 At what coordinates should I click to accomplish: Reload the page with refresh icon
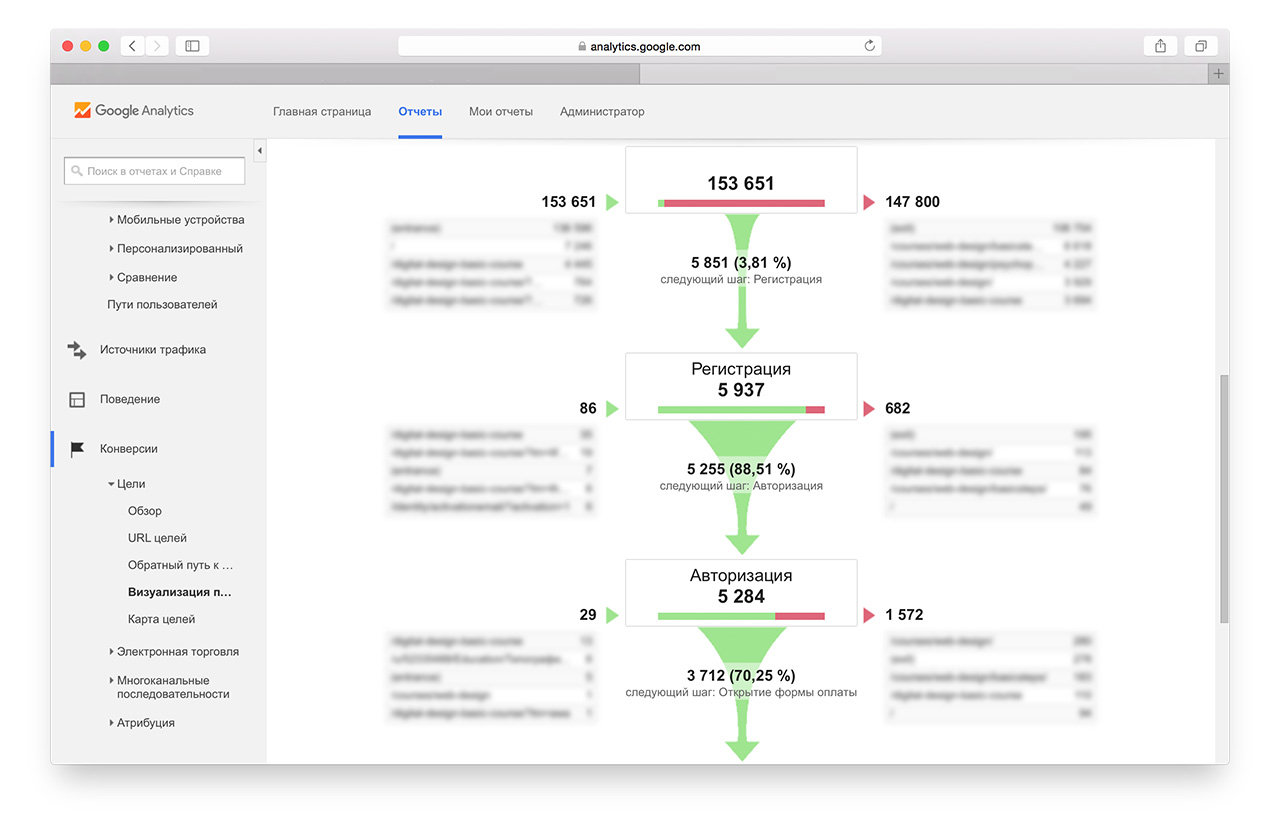(869, 46)
